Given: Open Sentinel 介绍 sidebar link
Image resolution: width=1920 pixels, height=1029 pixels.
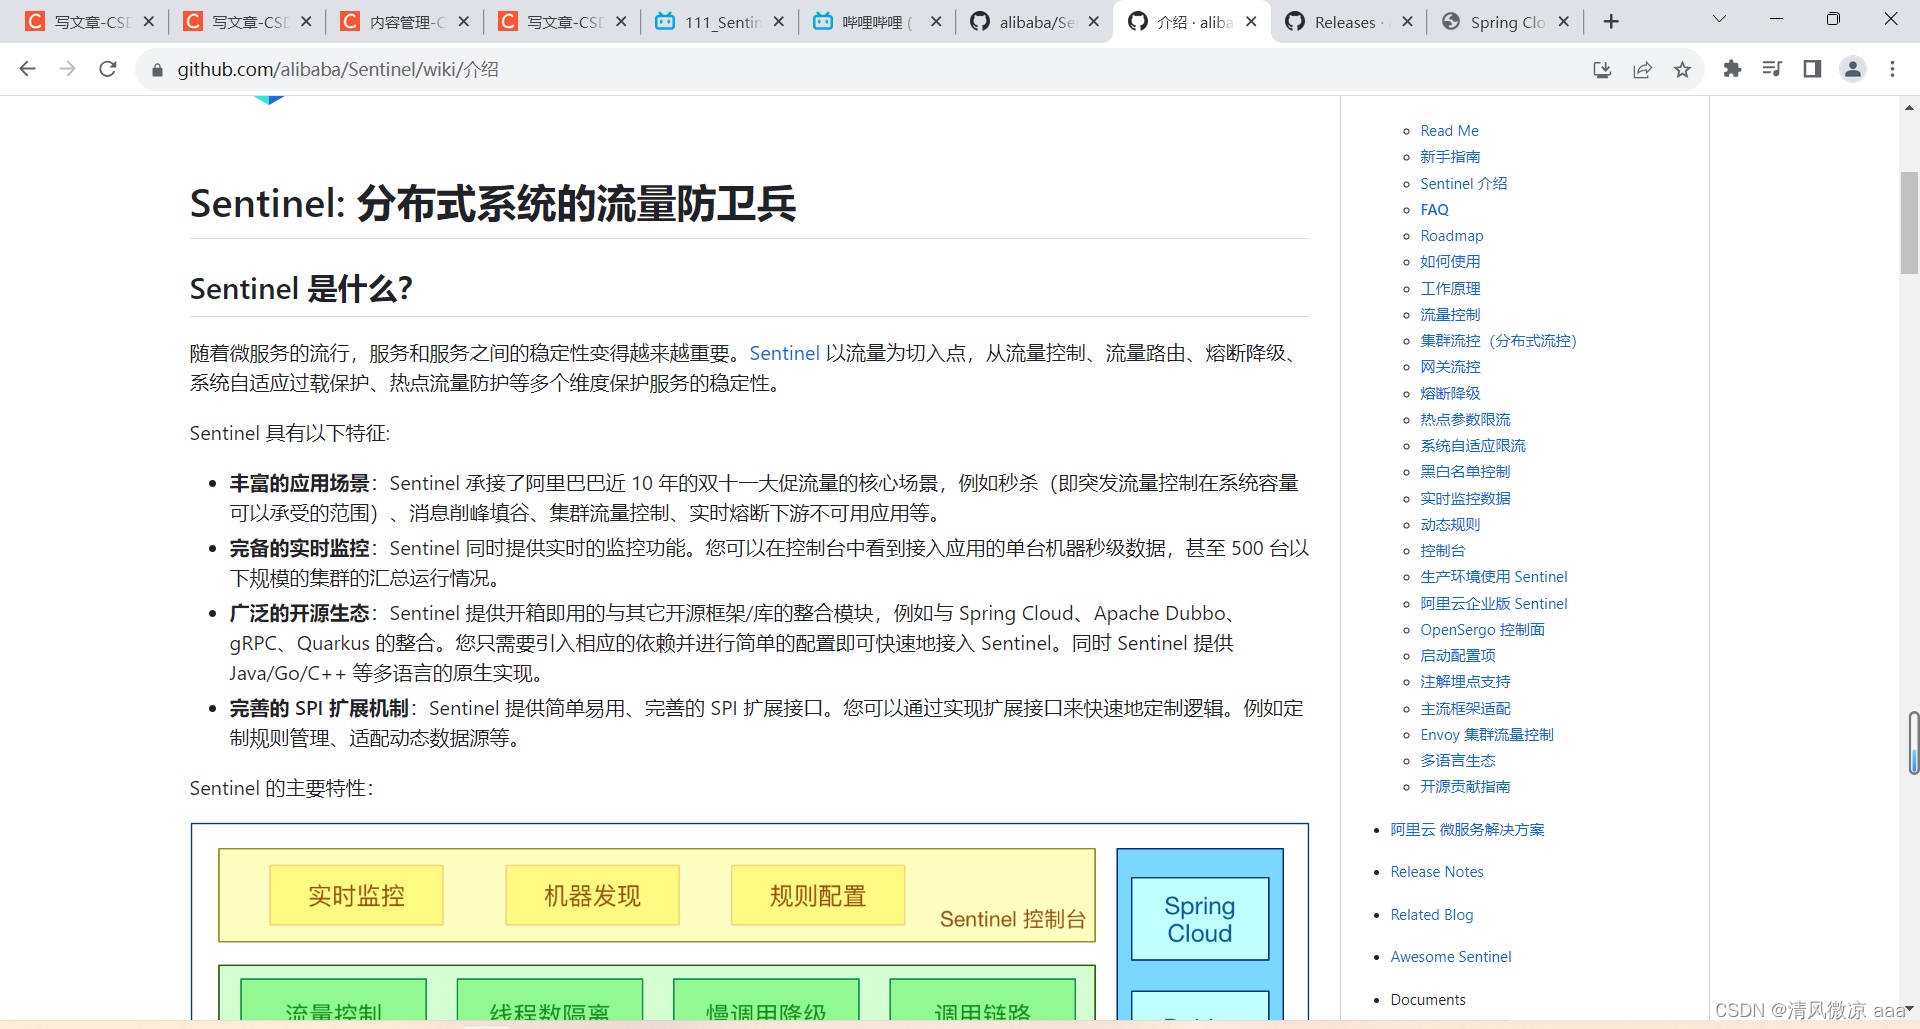Looking at the screenshot, I should point(1463,183).
